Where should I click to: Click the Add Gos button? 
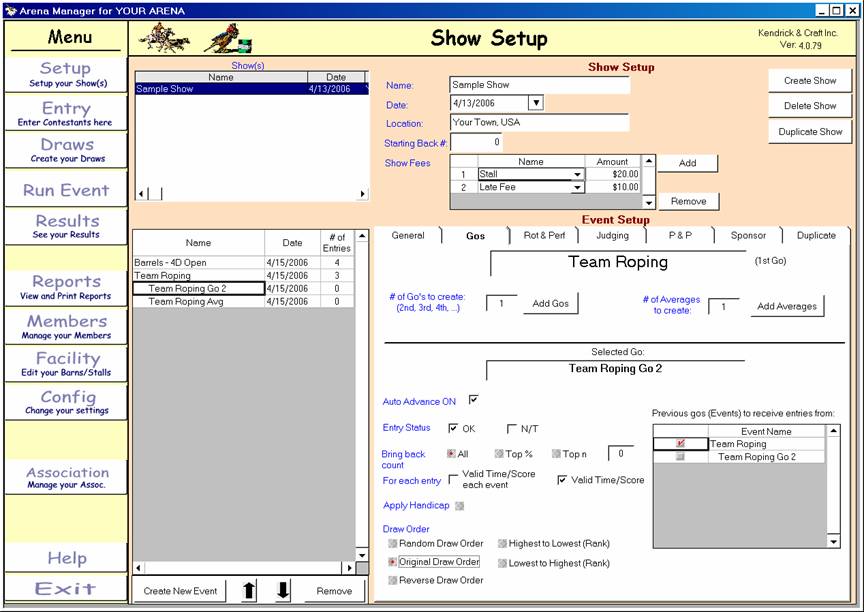[x=550, y=304]
